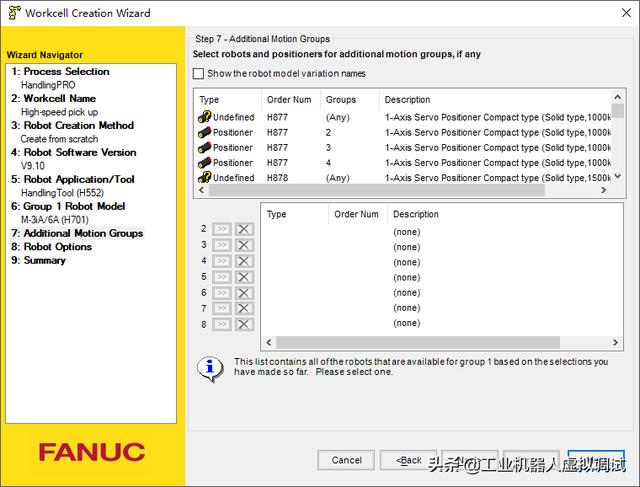Select the (none) entry for group 5

(x=407, y=278)
